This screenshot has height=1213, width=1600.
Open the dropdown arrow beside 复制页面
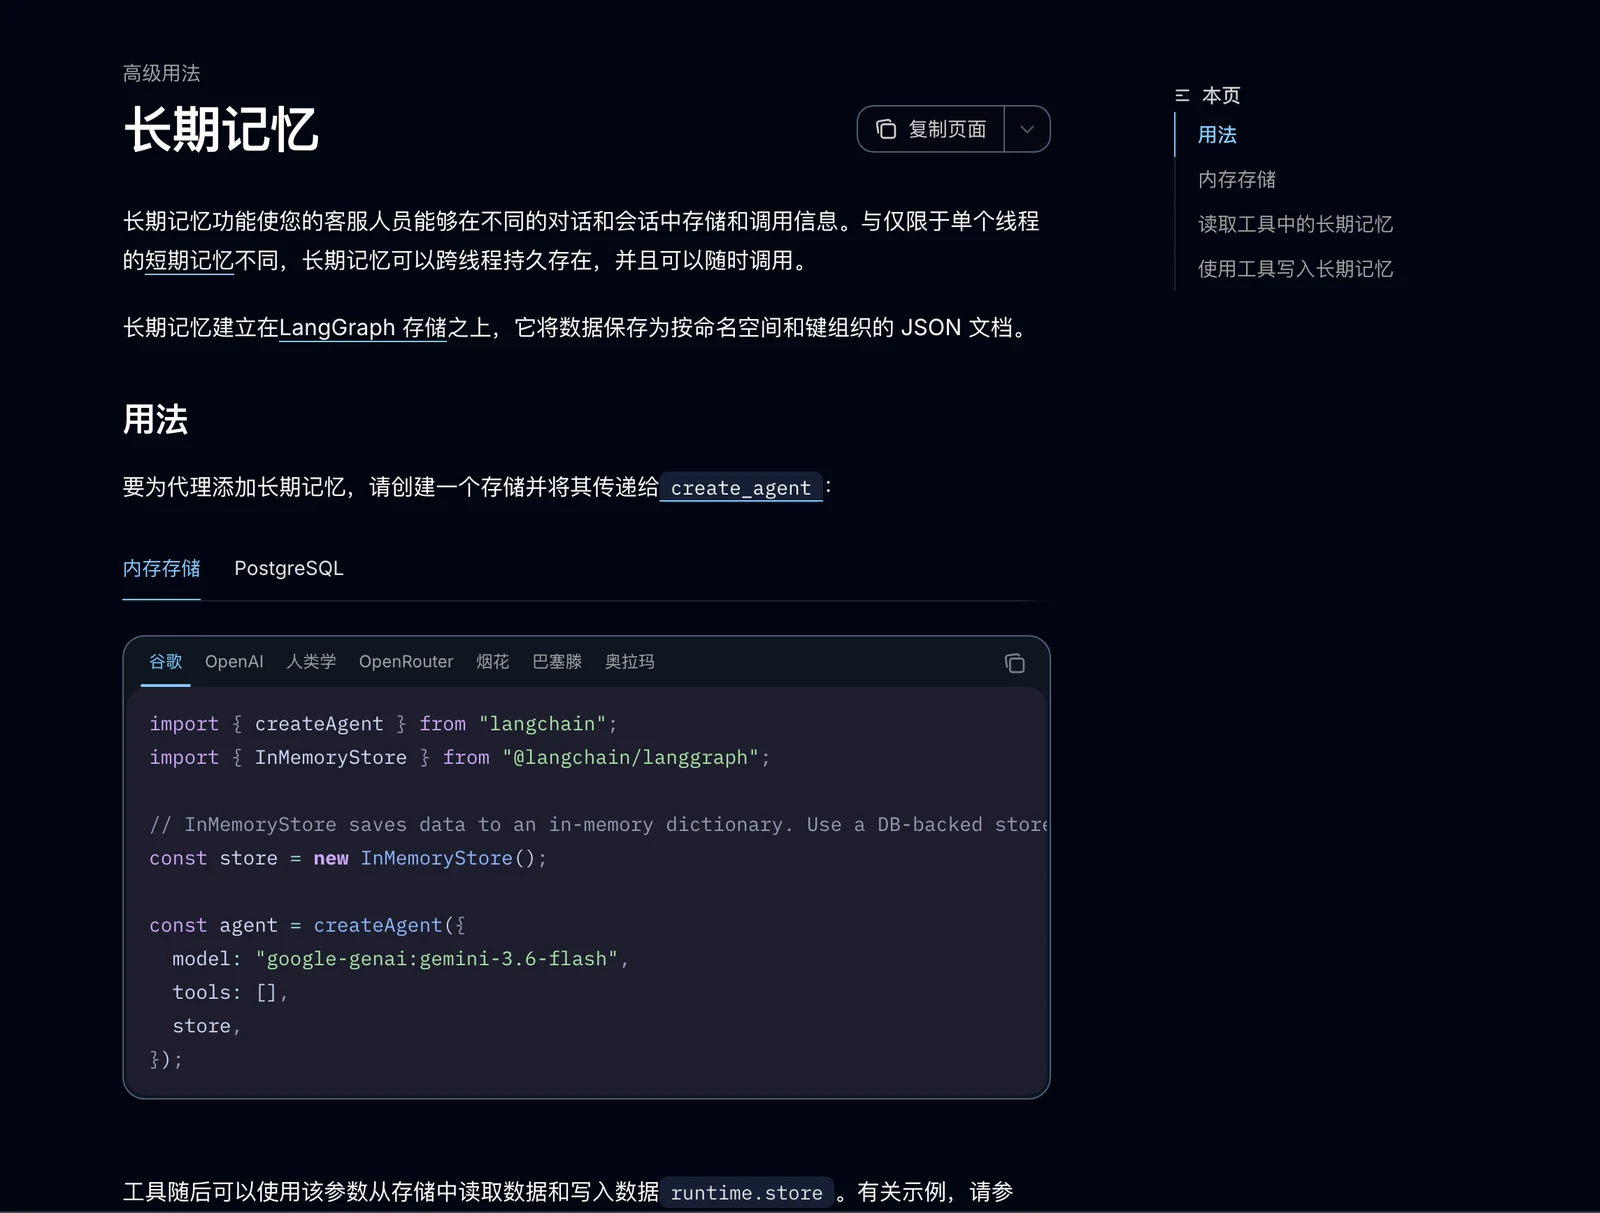1027,129
